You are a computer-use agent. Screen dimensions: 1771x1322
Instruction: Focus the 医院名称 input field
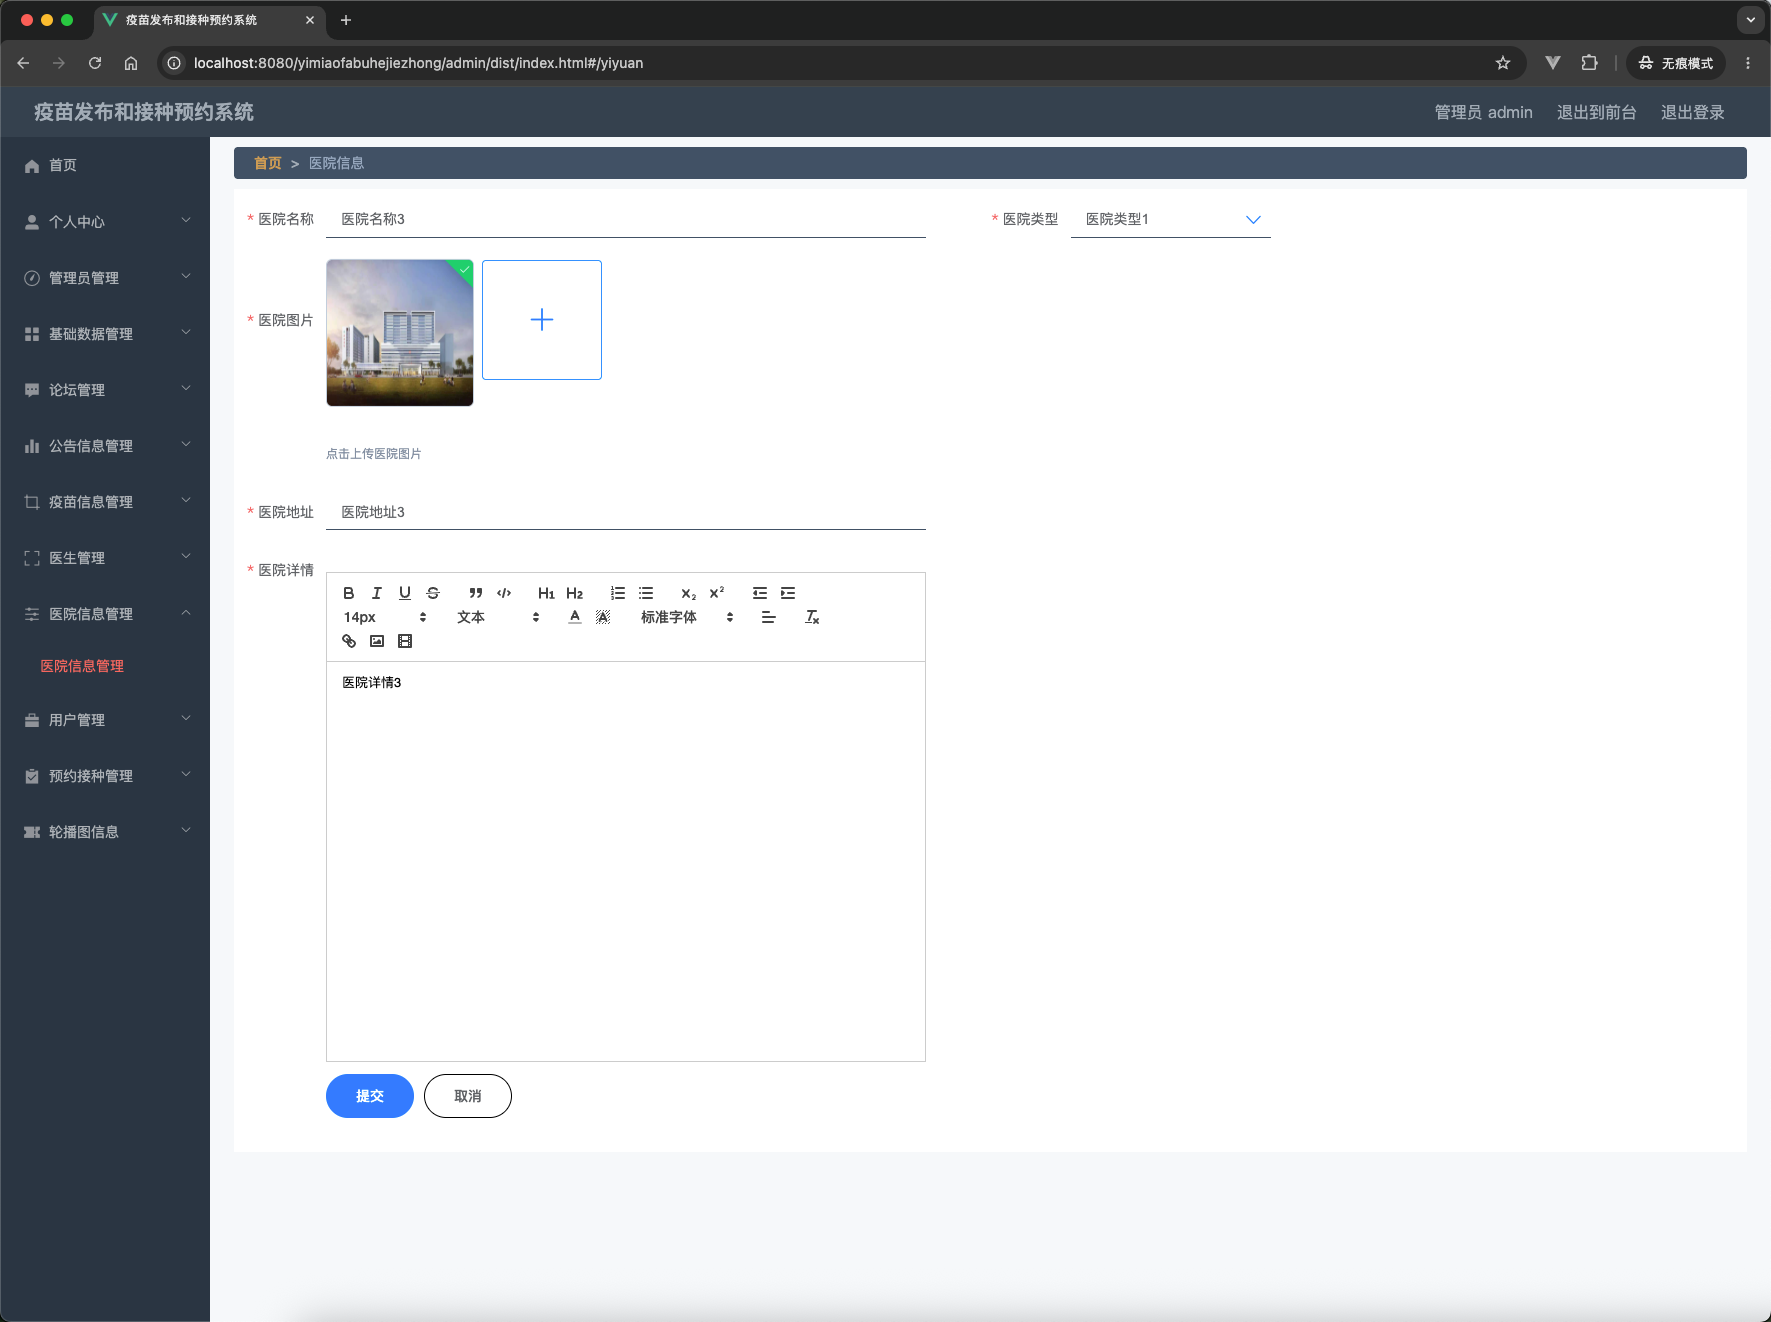[626, 219]
